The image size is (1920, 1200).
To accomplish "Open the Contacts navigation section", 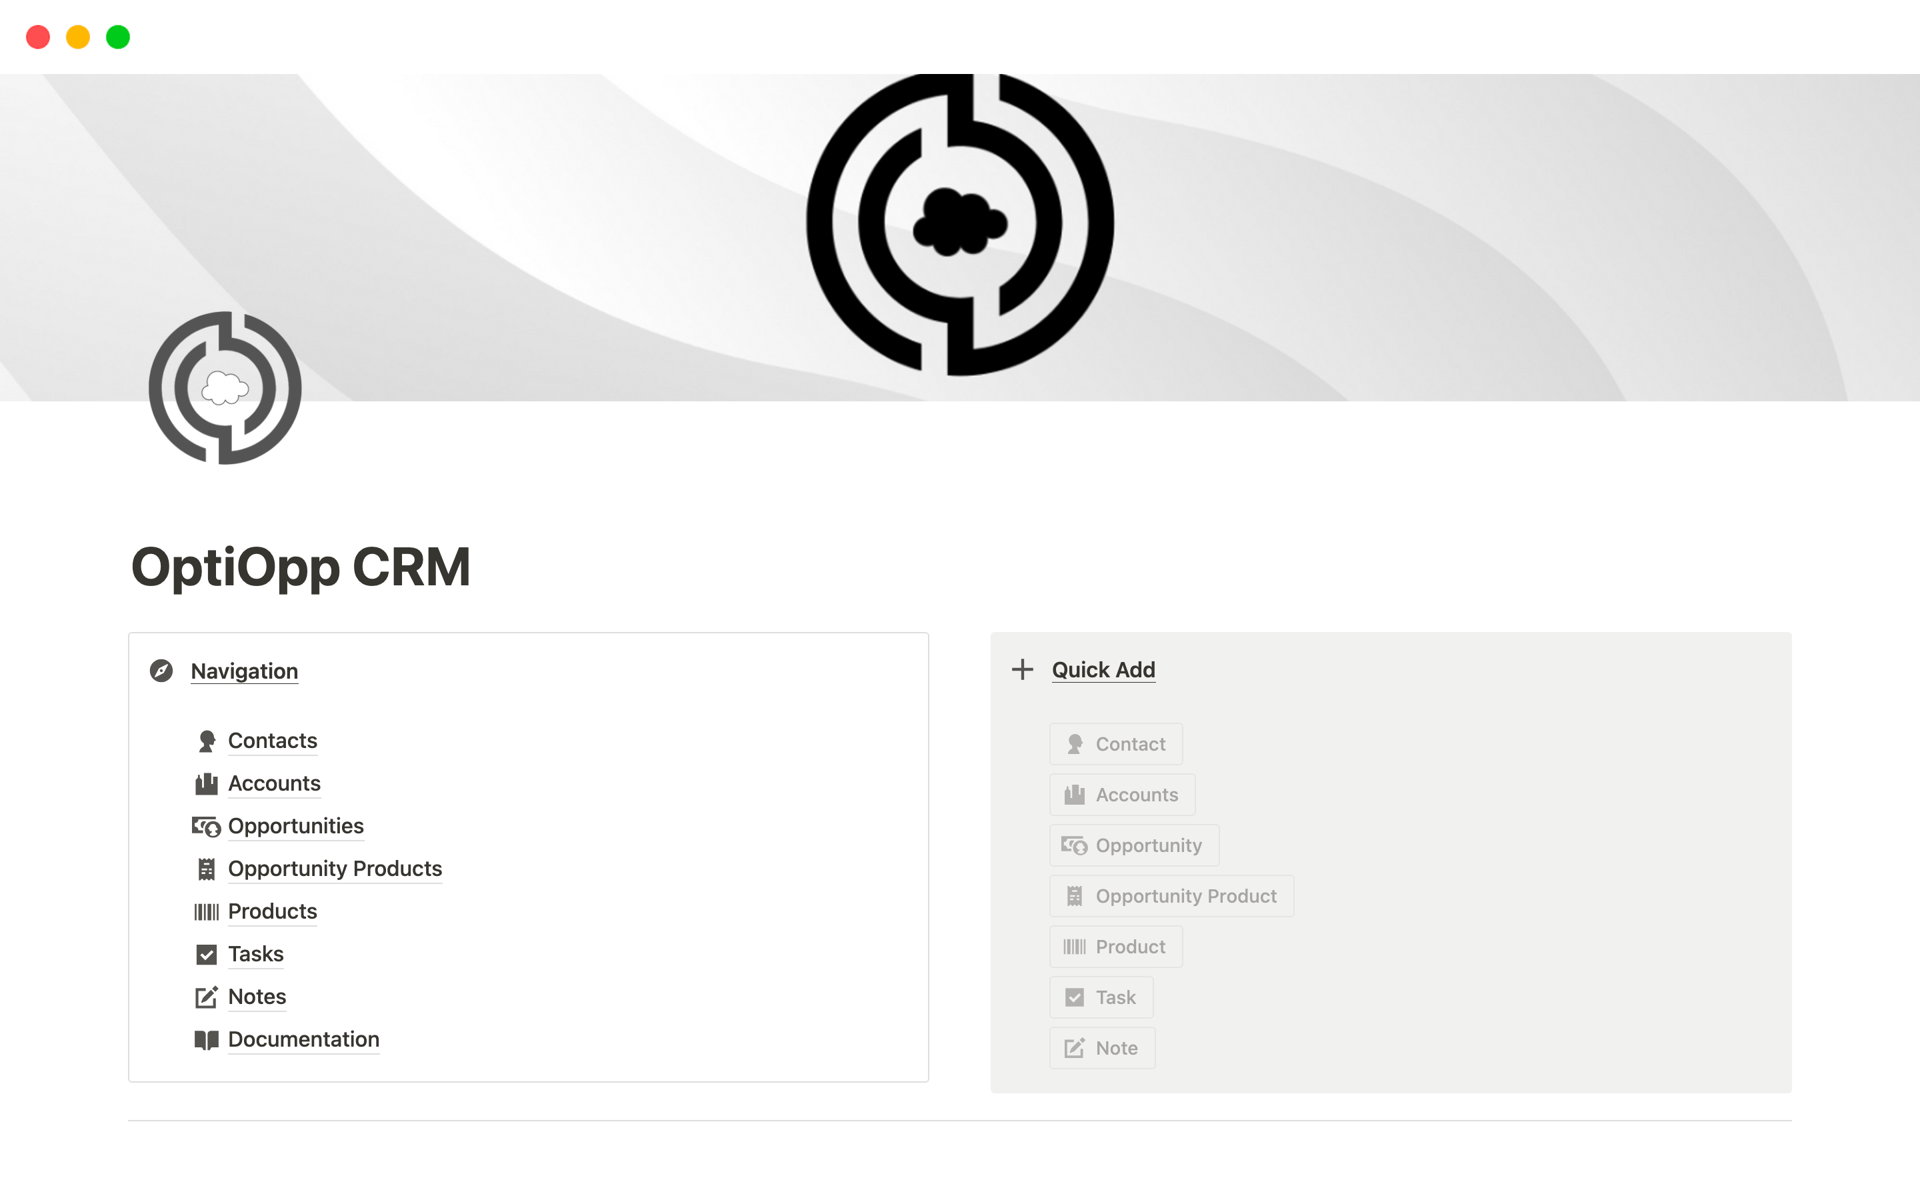I will (272, 740).
